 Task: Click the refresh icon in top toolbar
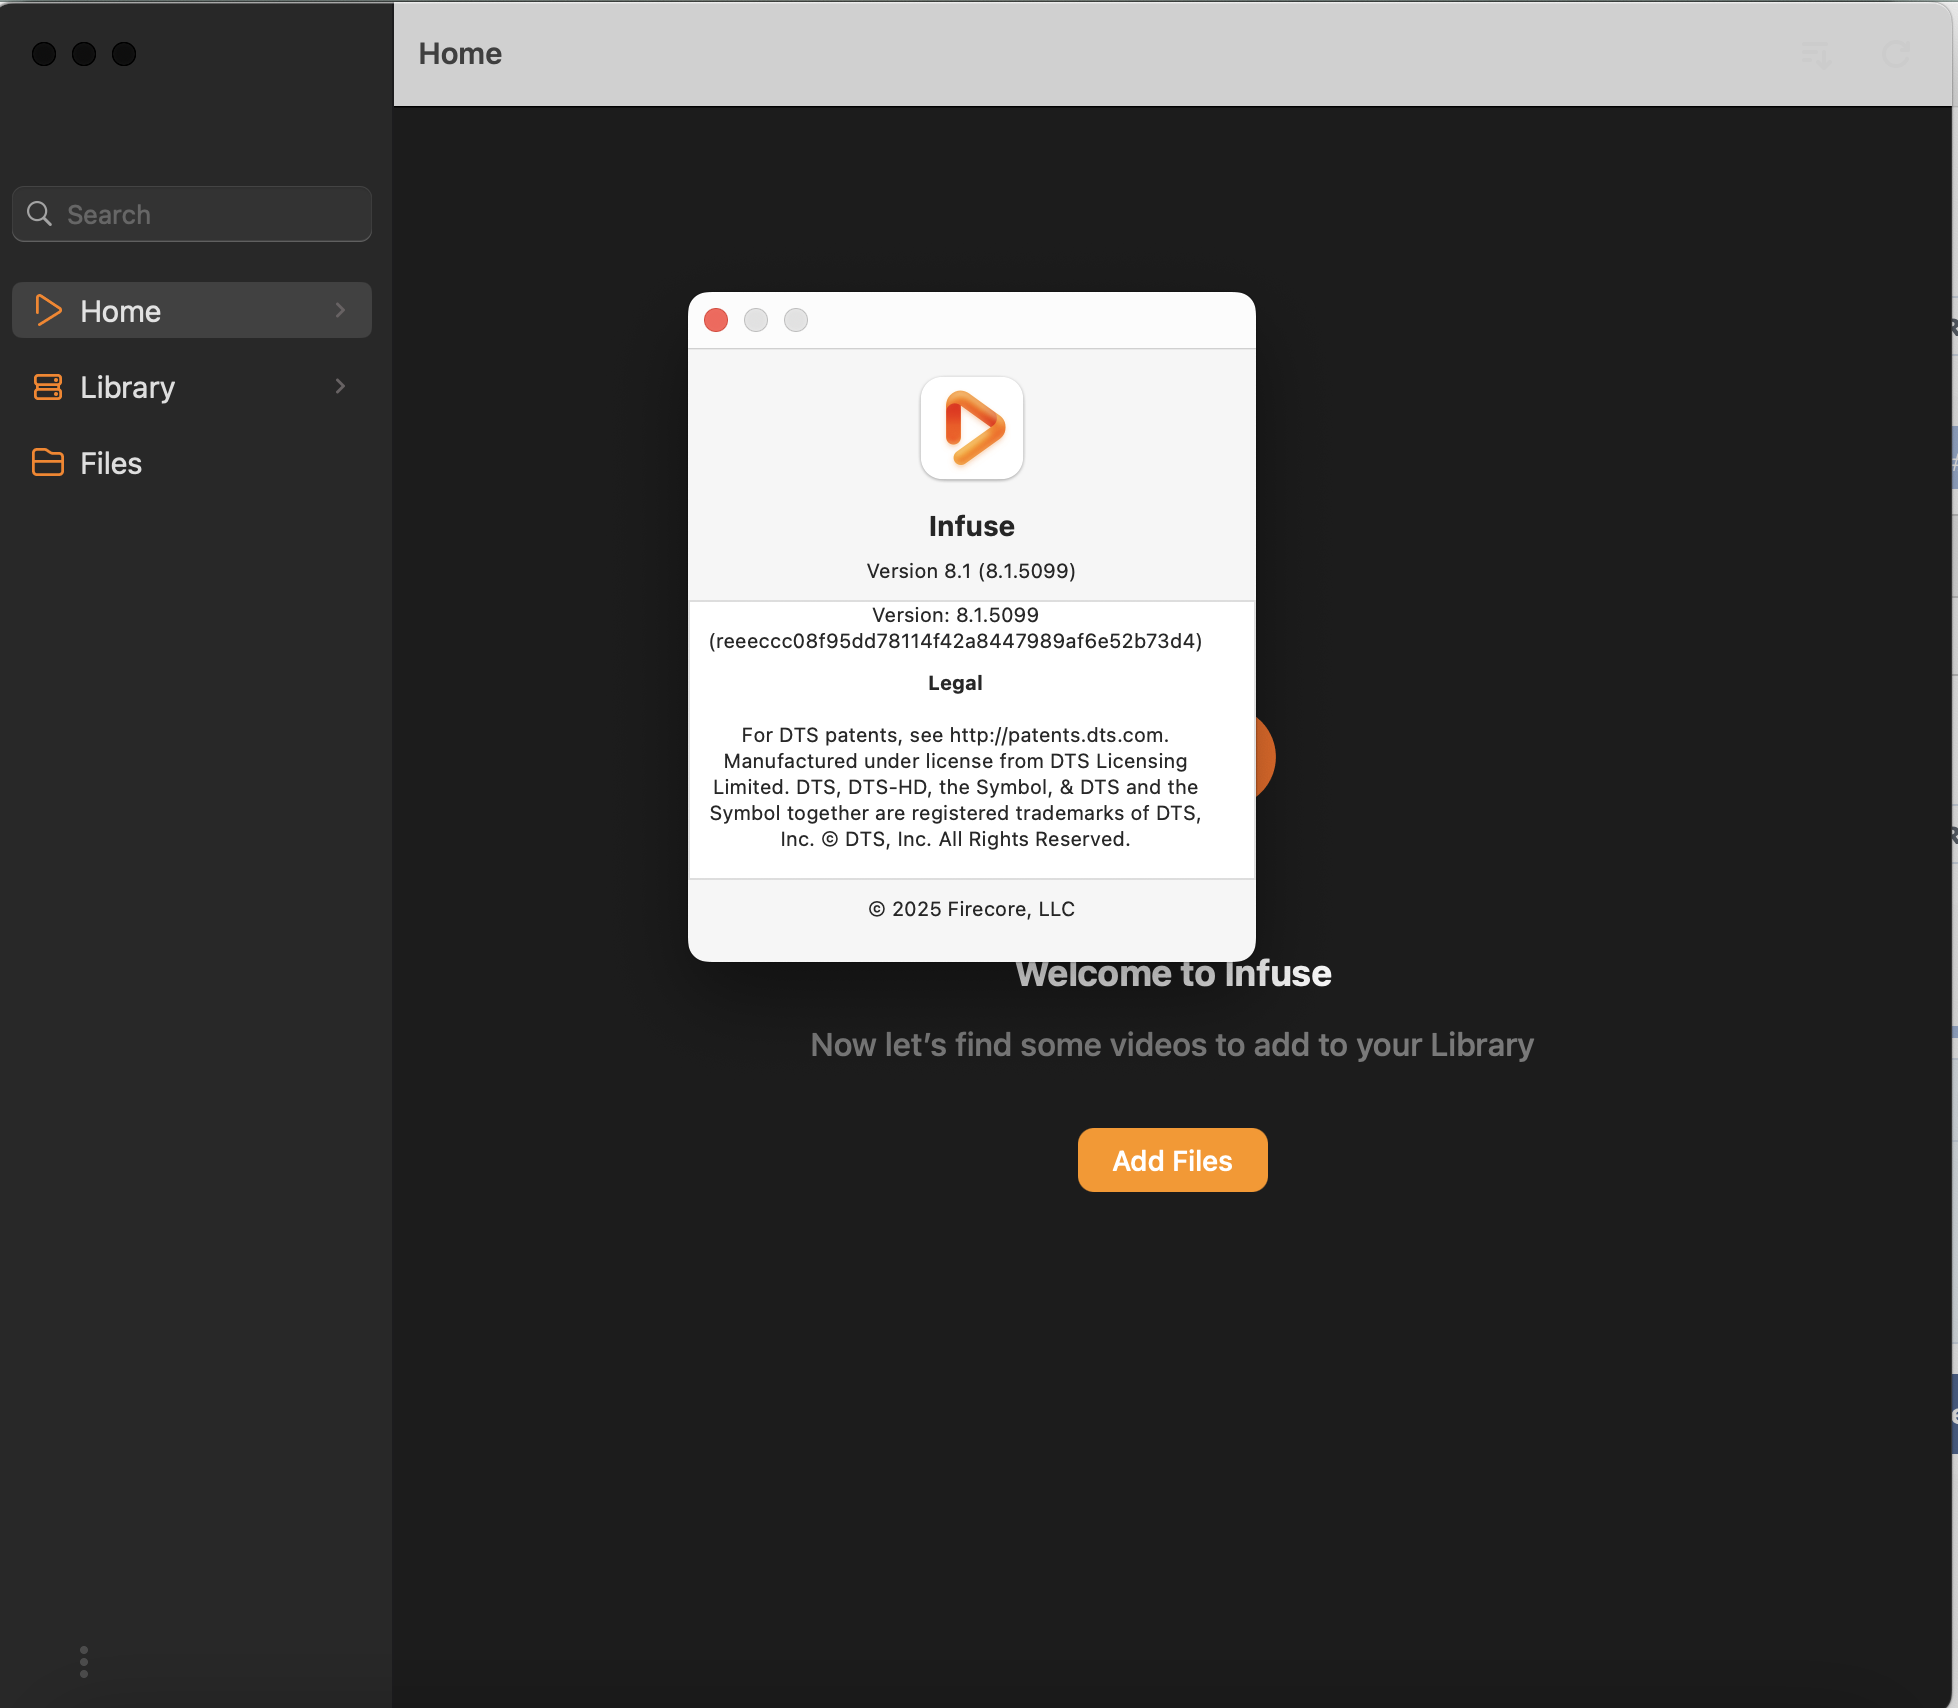click(x=1896, y=54)
